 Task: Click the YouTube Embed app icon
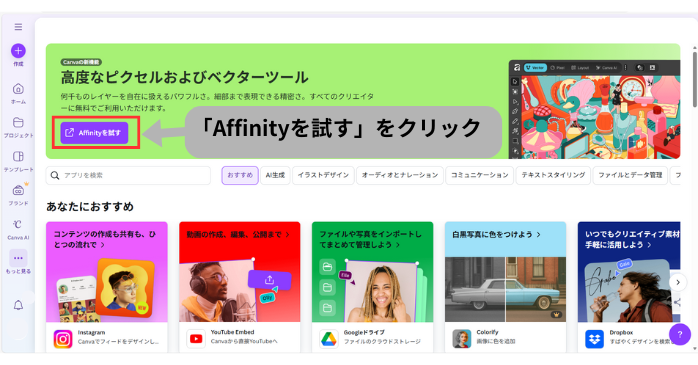click(x=196, y=339)
